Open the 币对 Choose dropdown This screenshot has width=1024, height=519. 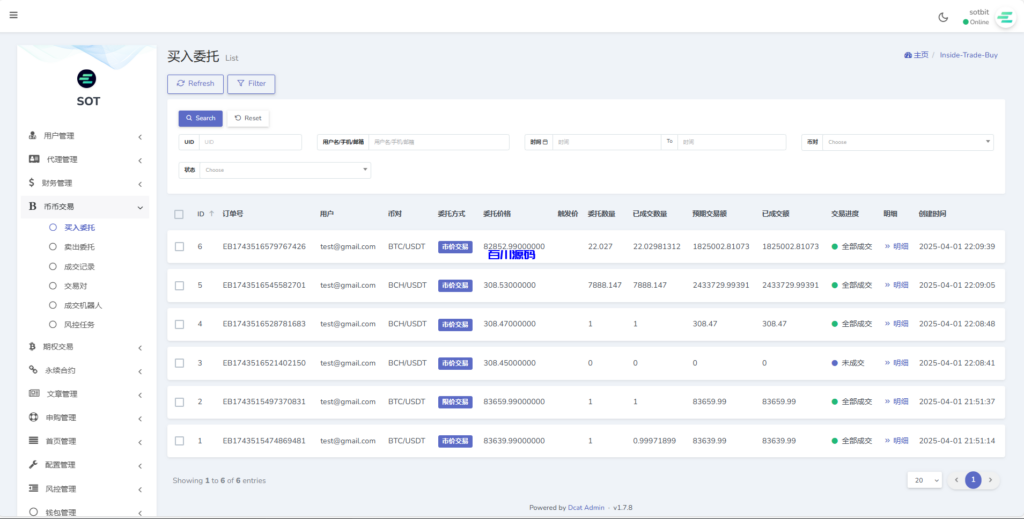908,142
